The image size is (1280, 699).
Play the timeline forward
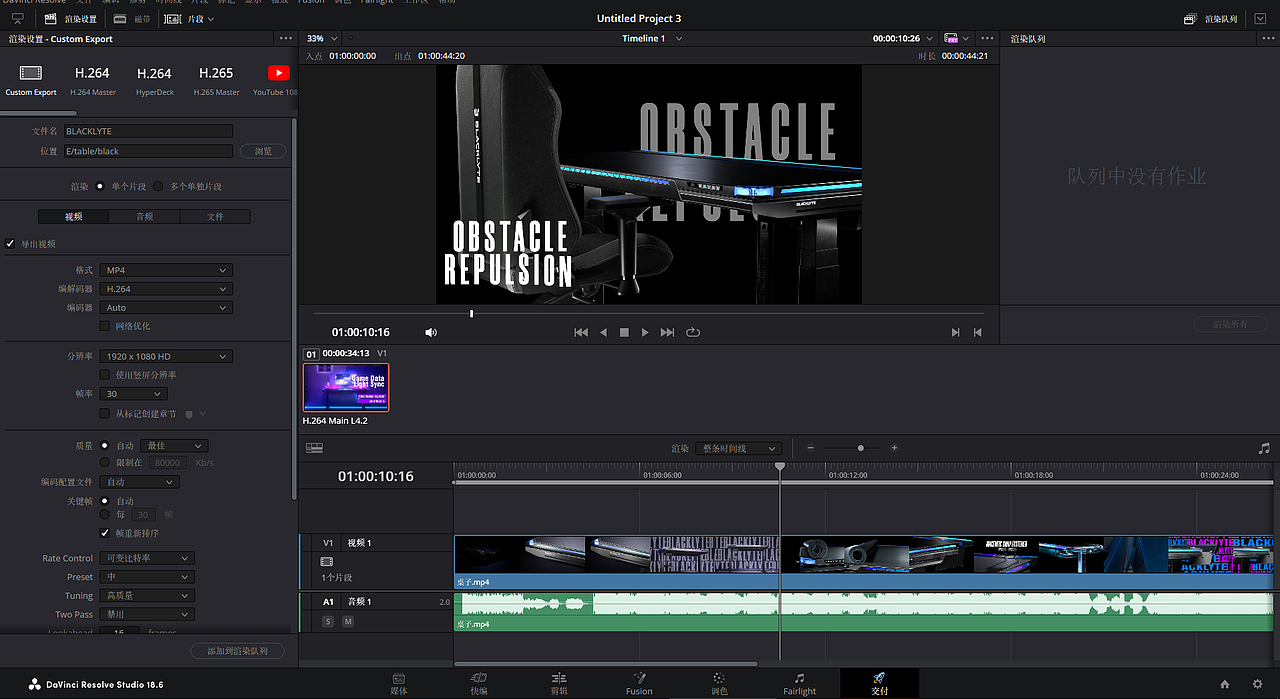coord(645,332)
